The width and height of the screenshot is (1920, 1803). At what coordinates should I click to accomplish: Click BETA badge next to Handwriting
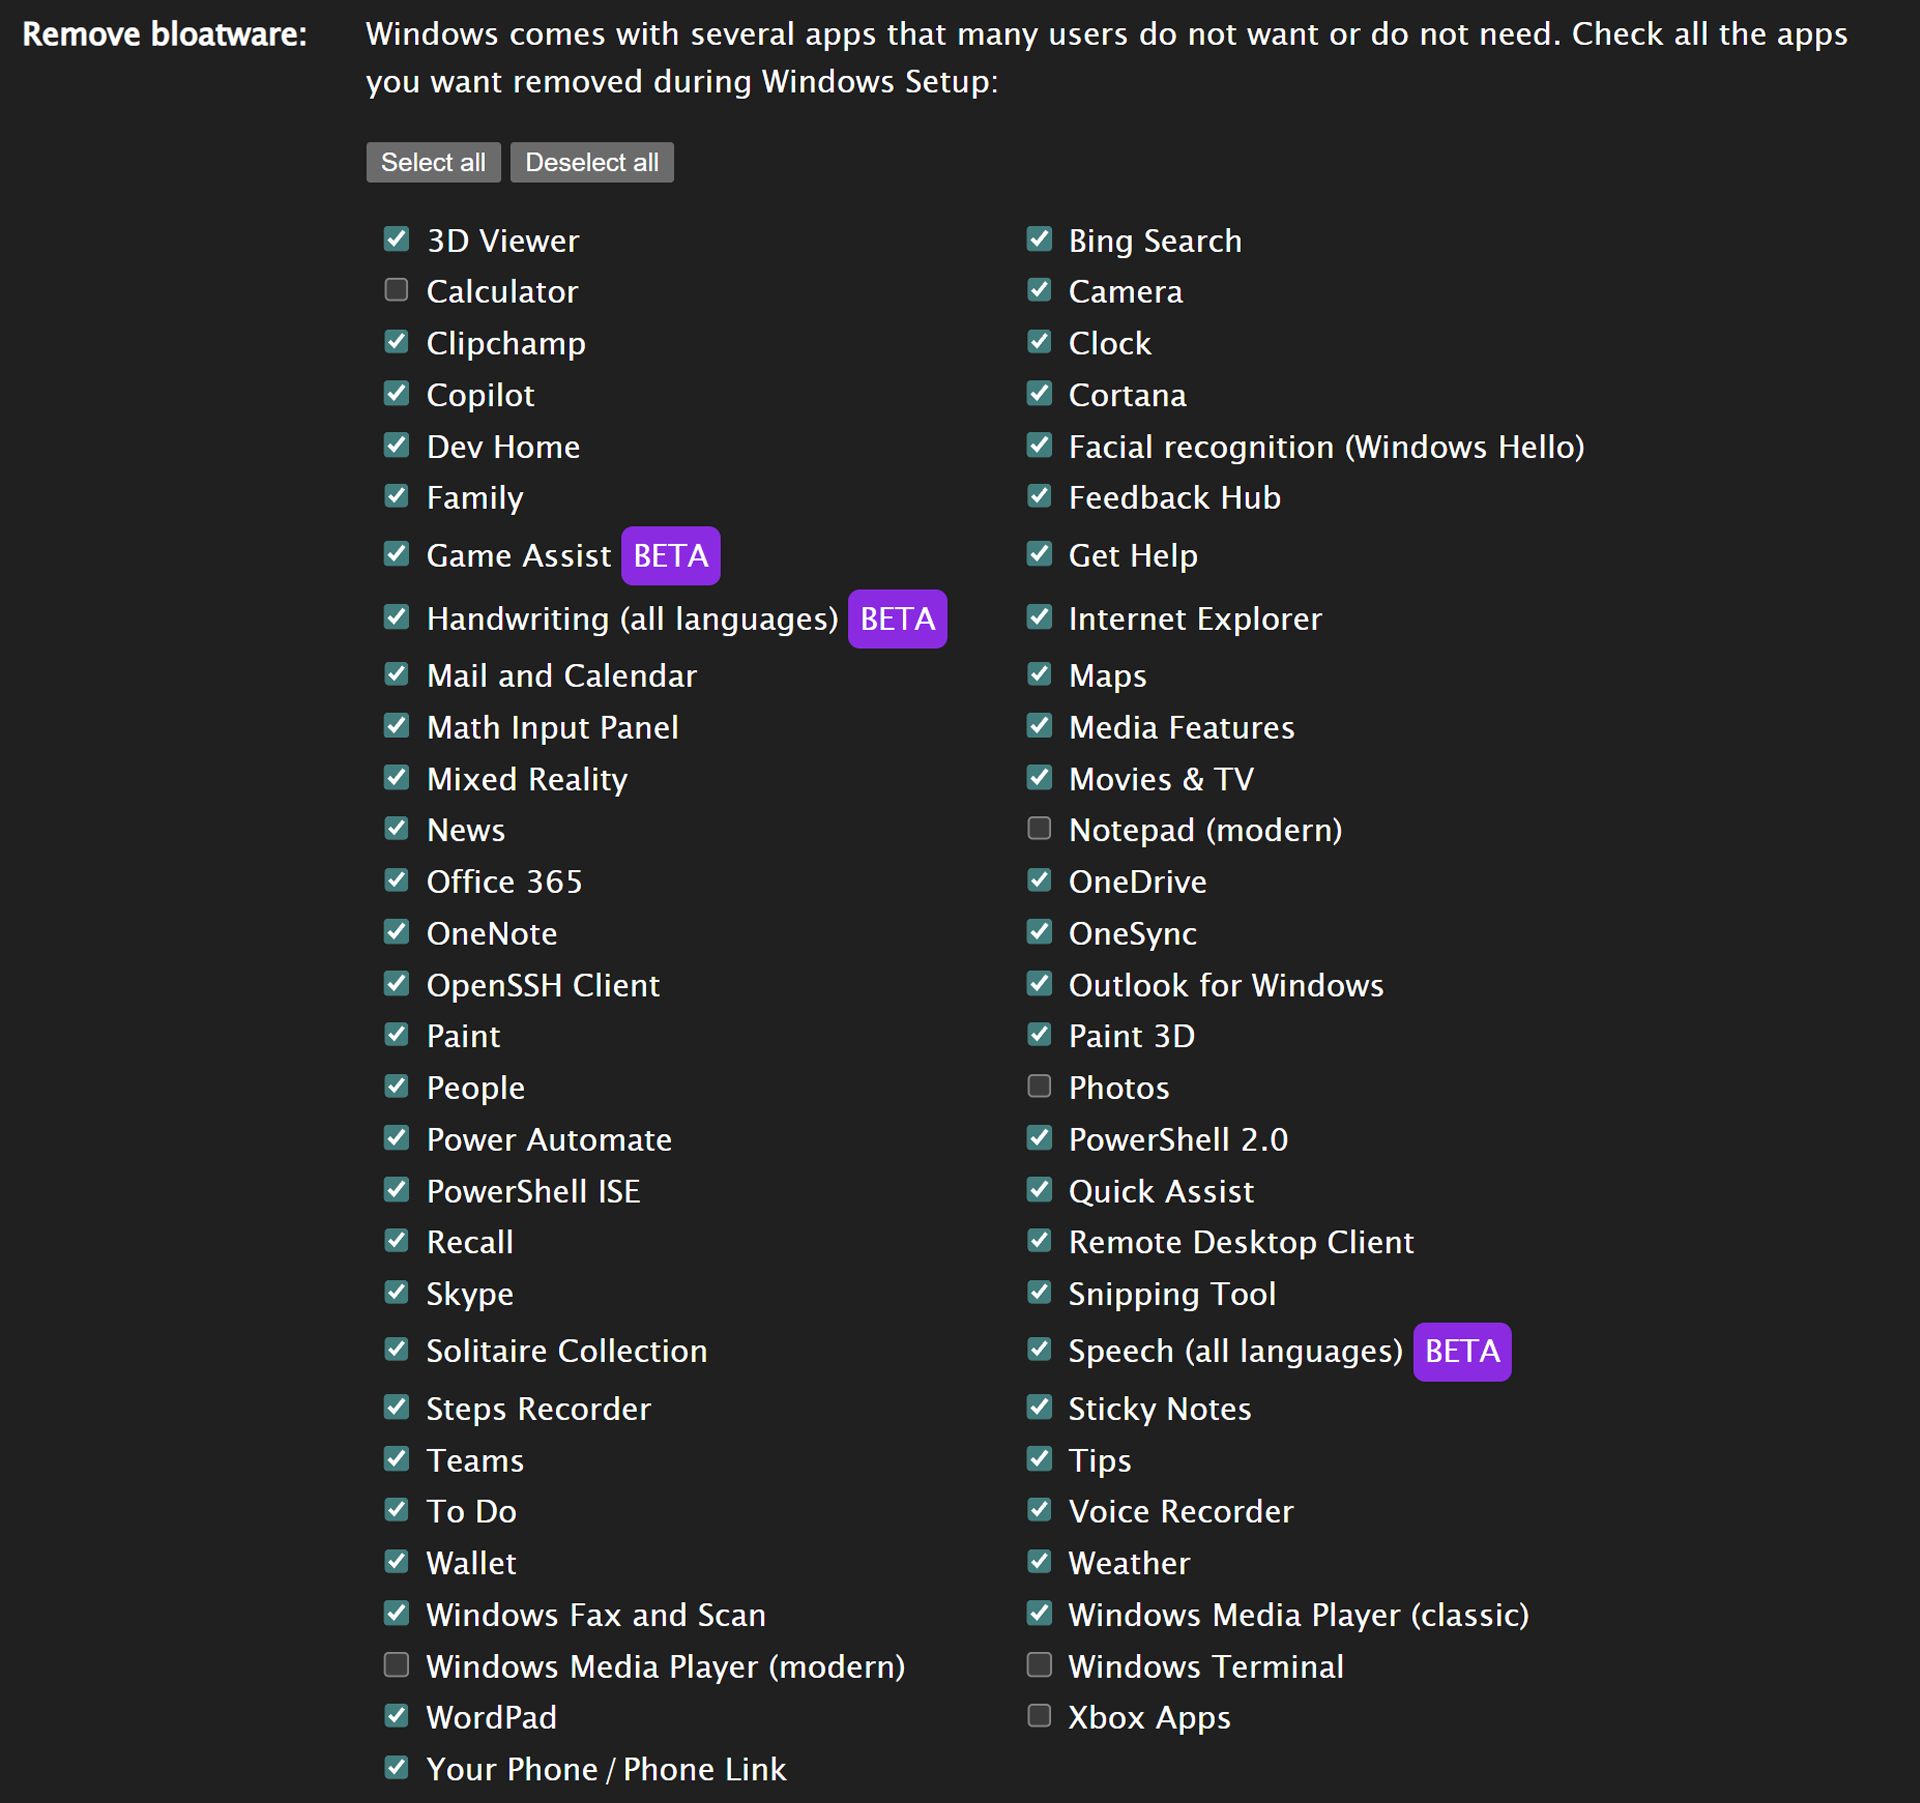[x=897, y=619]
